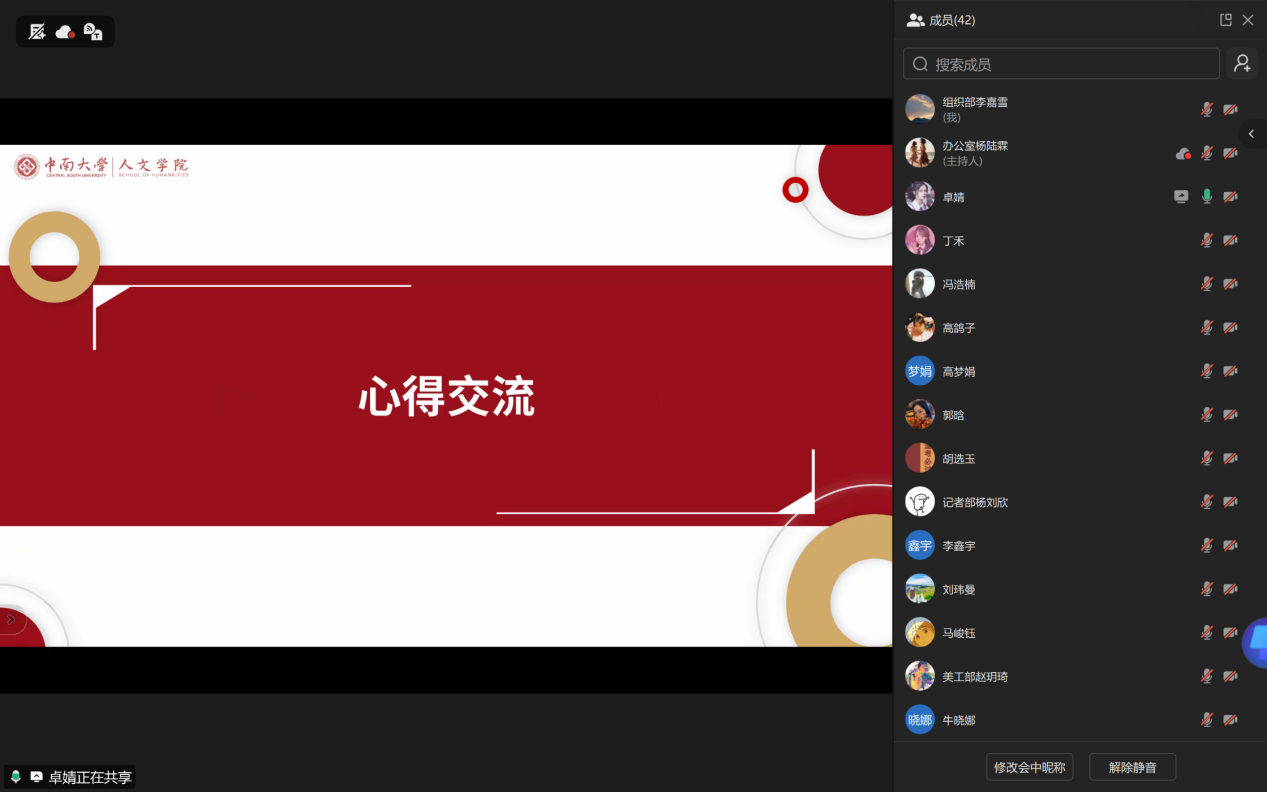The width and height of the screenshot is (1267, 792).
Task: Expand the slide-out arrow at left of shared screen
Action: 11,620
